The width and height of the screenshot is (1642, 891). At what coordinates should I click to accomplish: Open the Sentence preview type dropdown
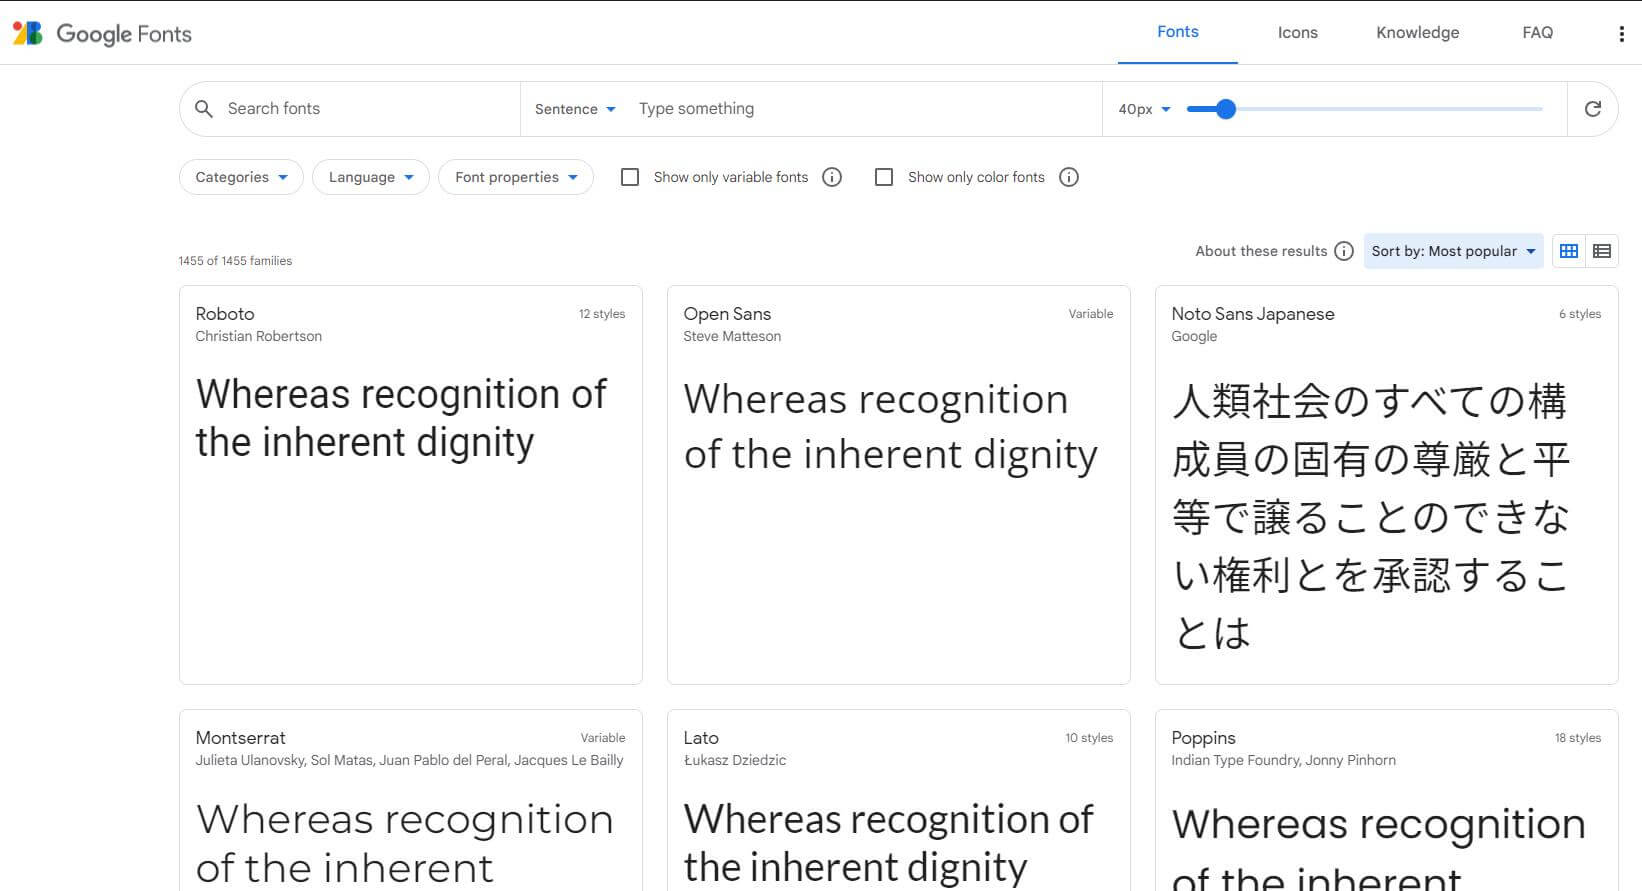pyautogui.click(x=575, y=109)
